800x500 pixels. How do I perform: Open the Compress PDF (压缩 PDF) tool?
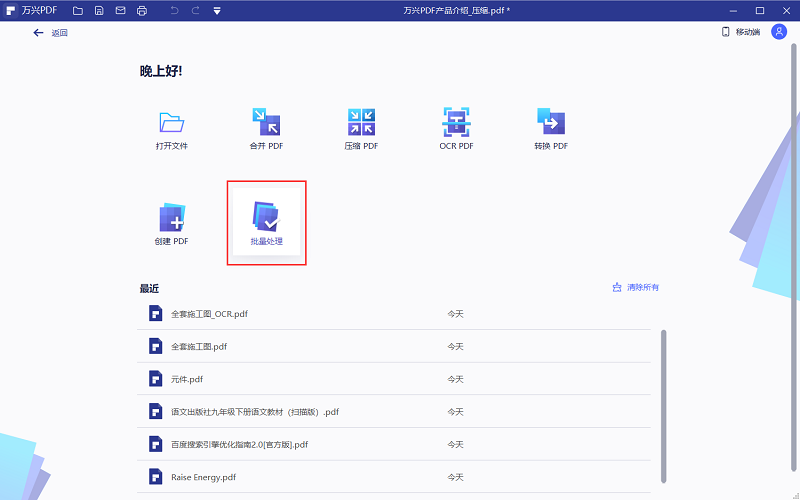(x=361, y=123)
